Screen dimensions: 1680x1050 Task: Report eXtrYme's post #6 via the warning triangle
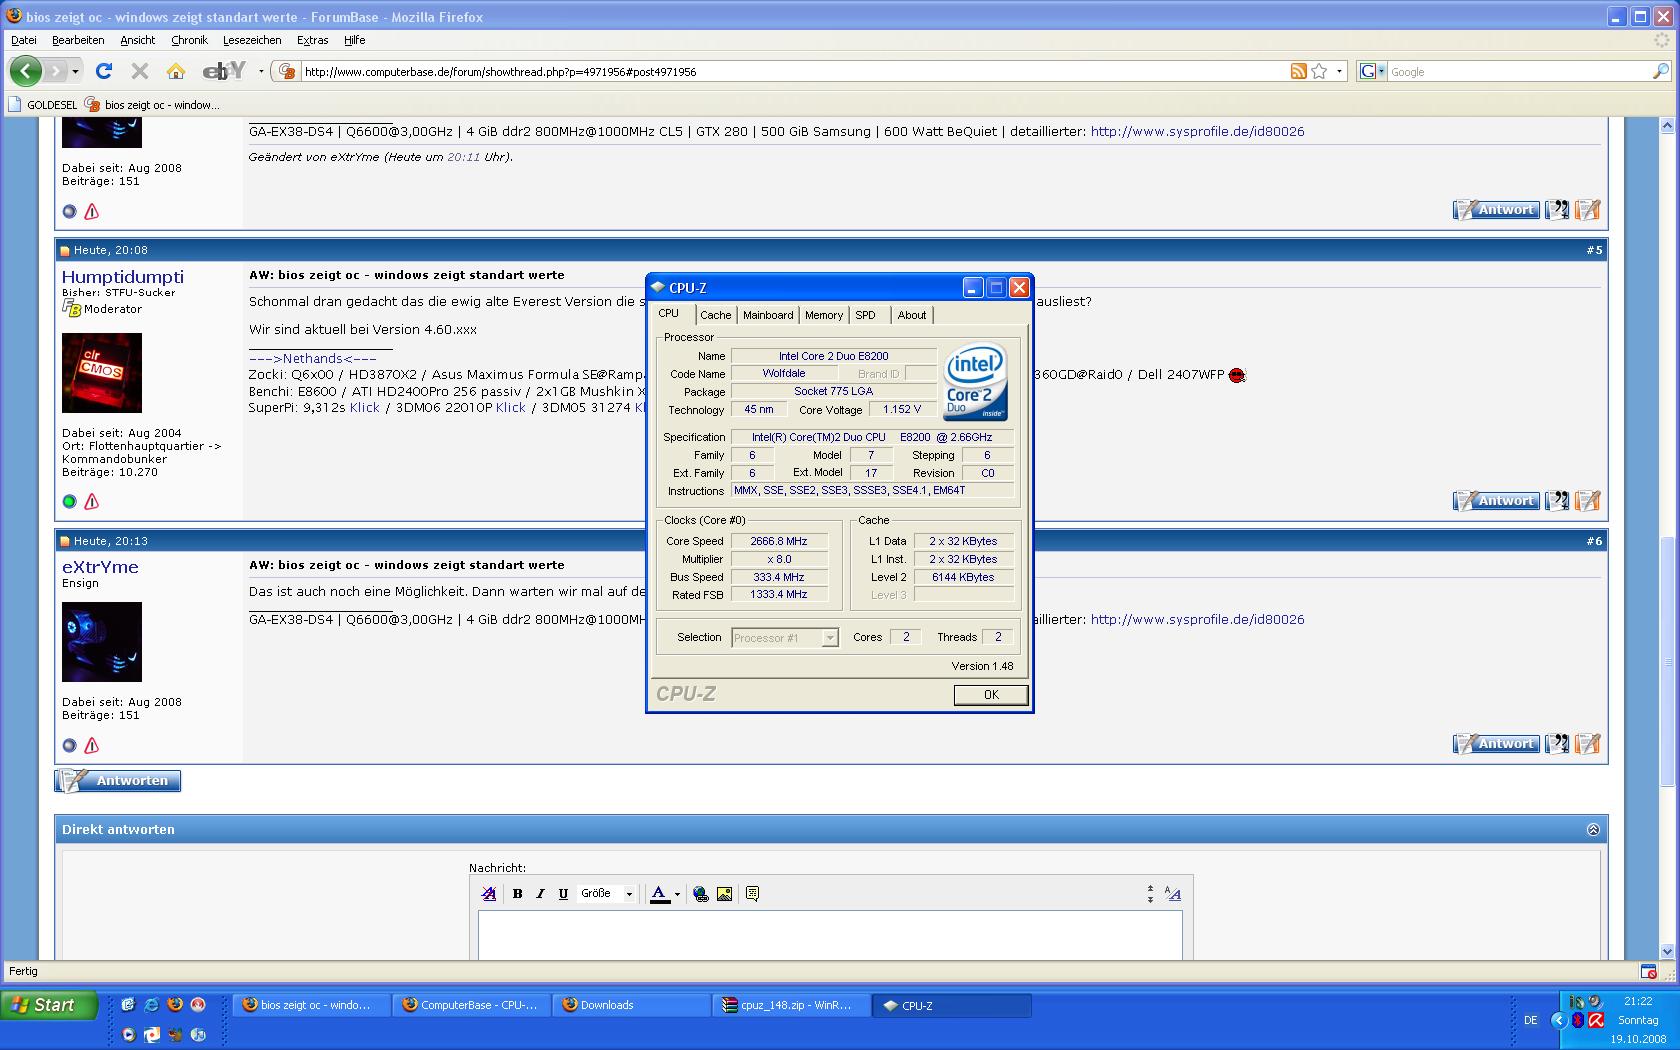[92, 745]
